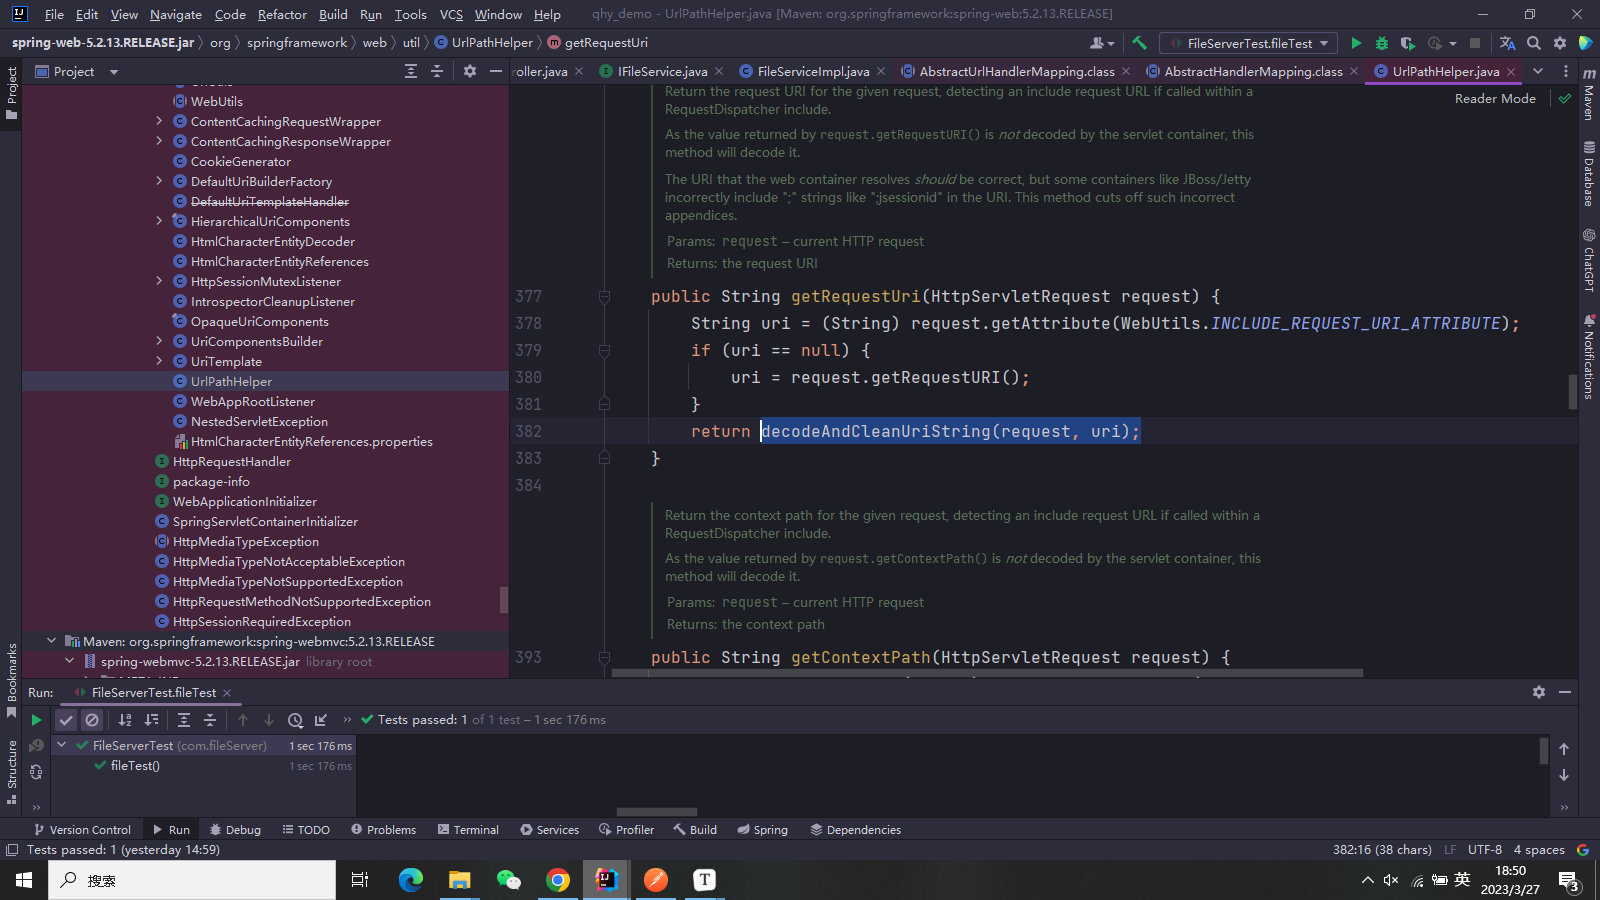Collapse all in Project panel toolbar
Viewport: 1600px width, 900px height.
click(x=437, y=71)
